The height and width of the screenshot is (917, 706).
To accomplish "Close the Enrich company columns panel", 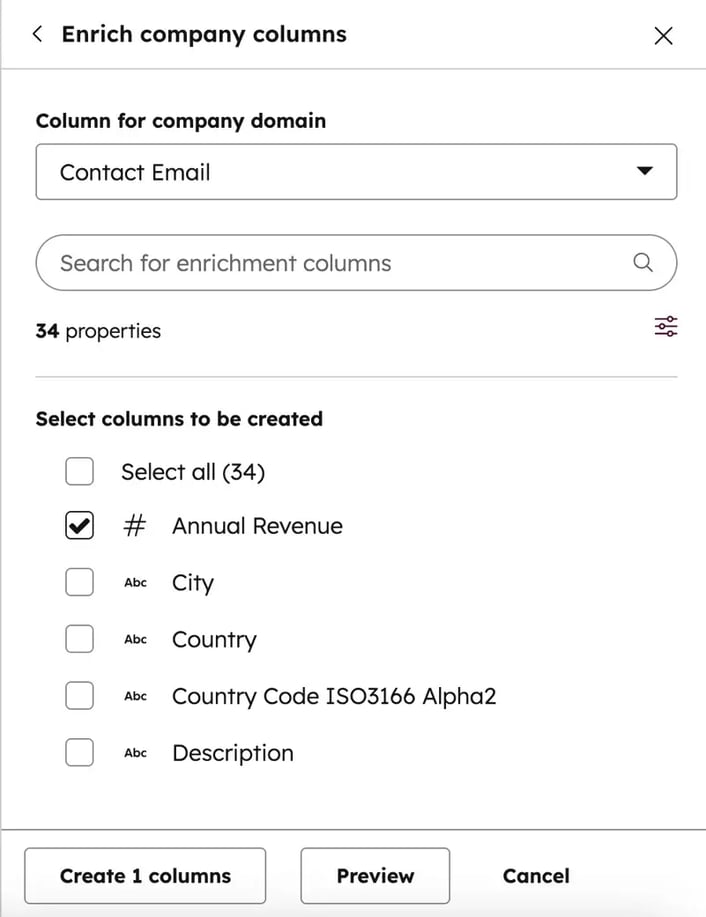I will [662, 36].
